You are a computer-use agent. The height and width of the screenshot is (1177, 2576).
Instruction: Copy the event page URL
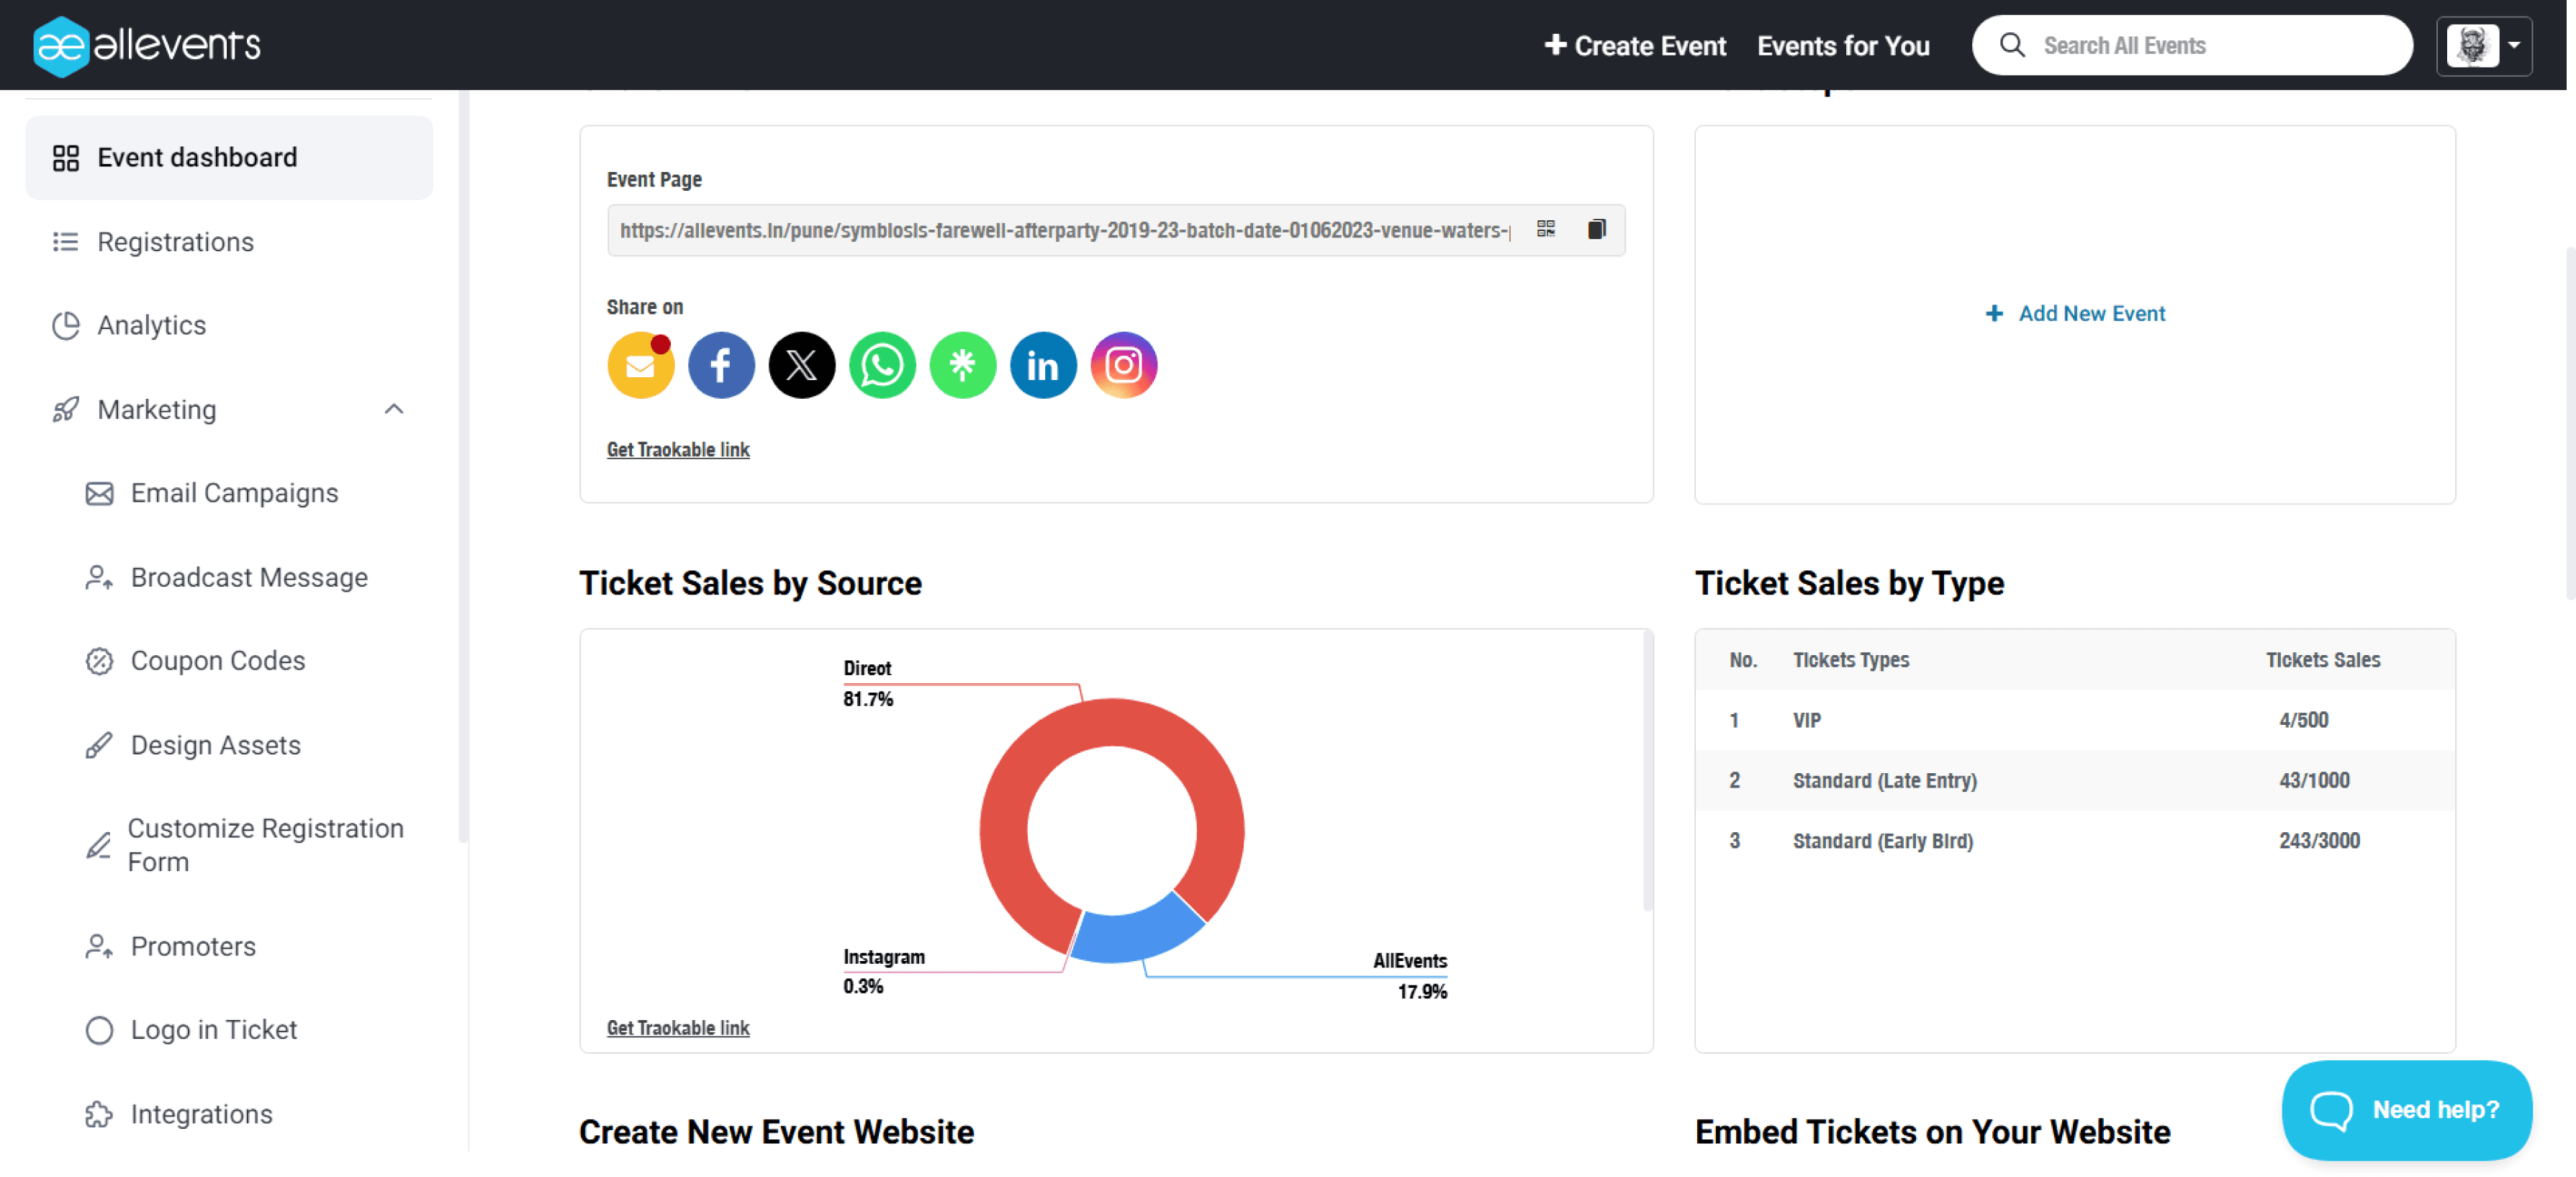pyautogui.click(x=1596, y=229)
